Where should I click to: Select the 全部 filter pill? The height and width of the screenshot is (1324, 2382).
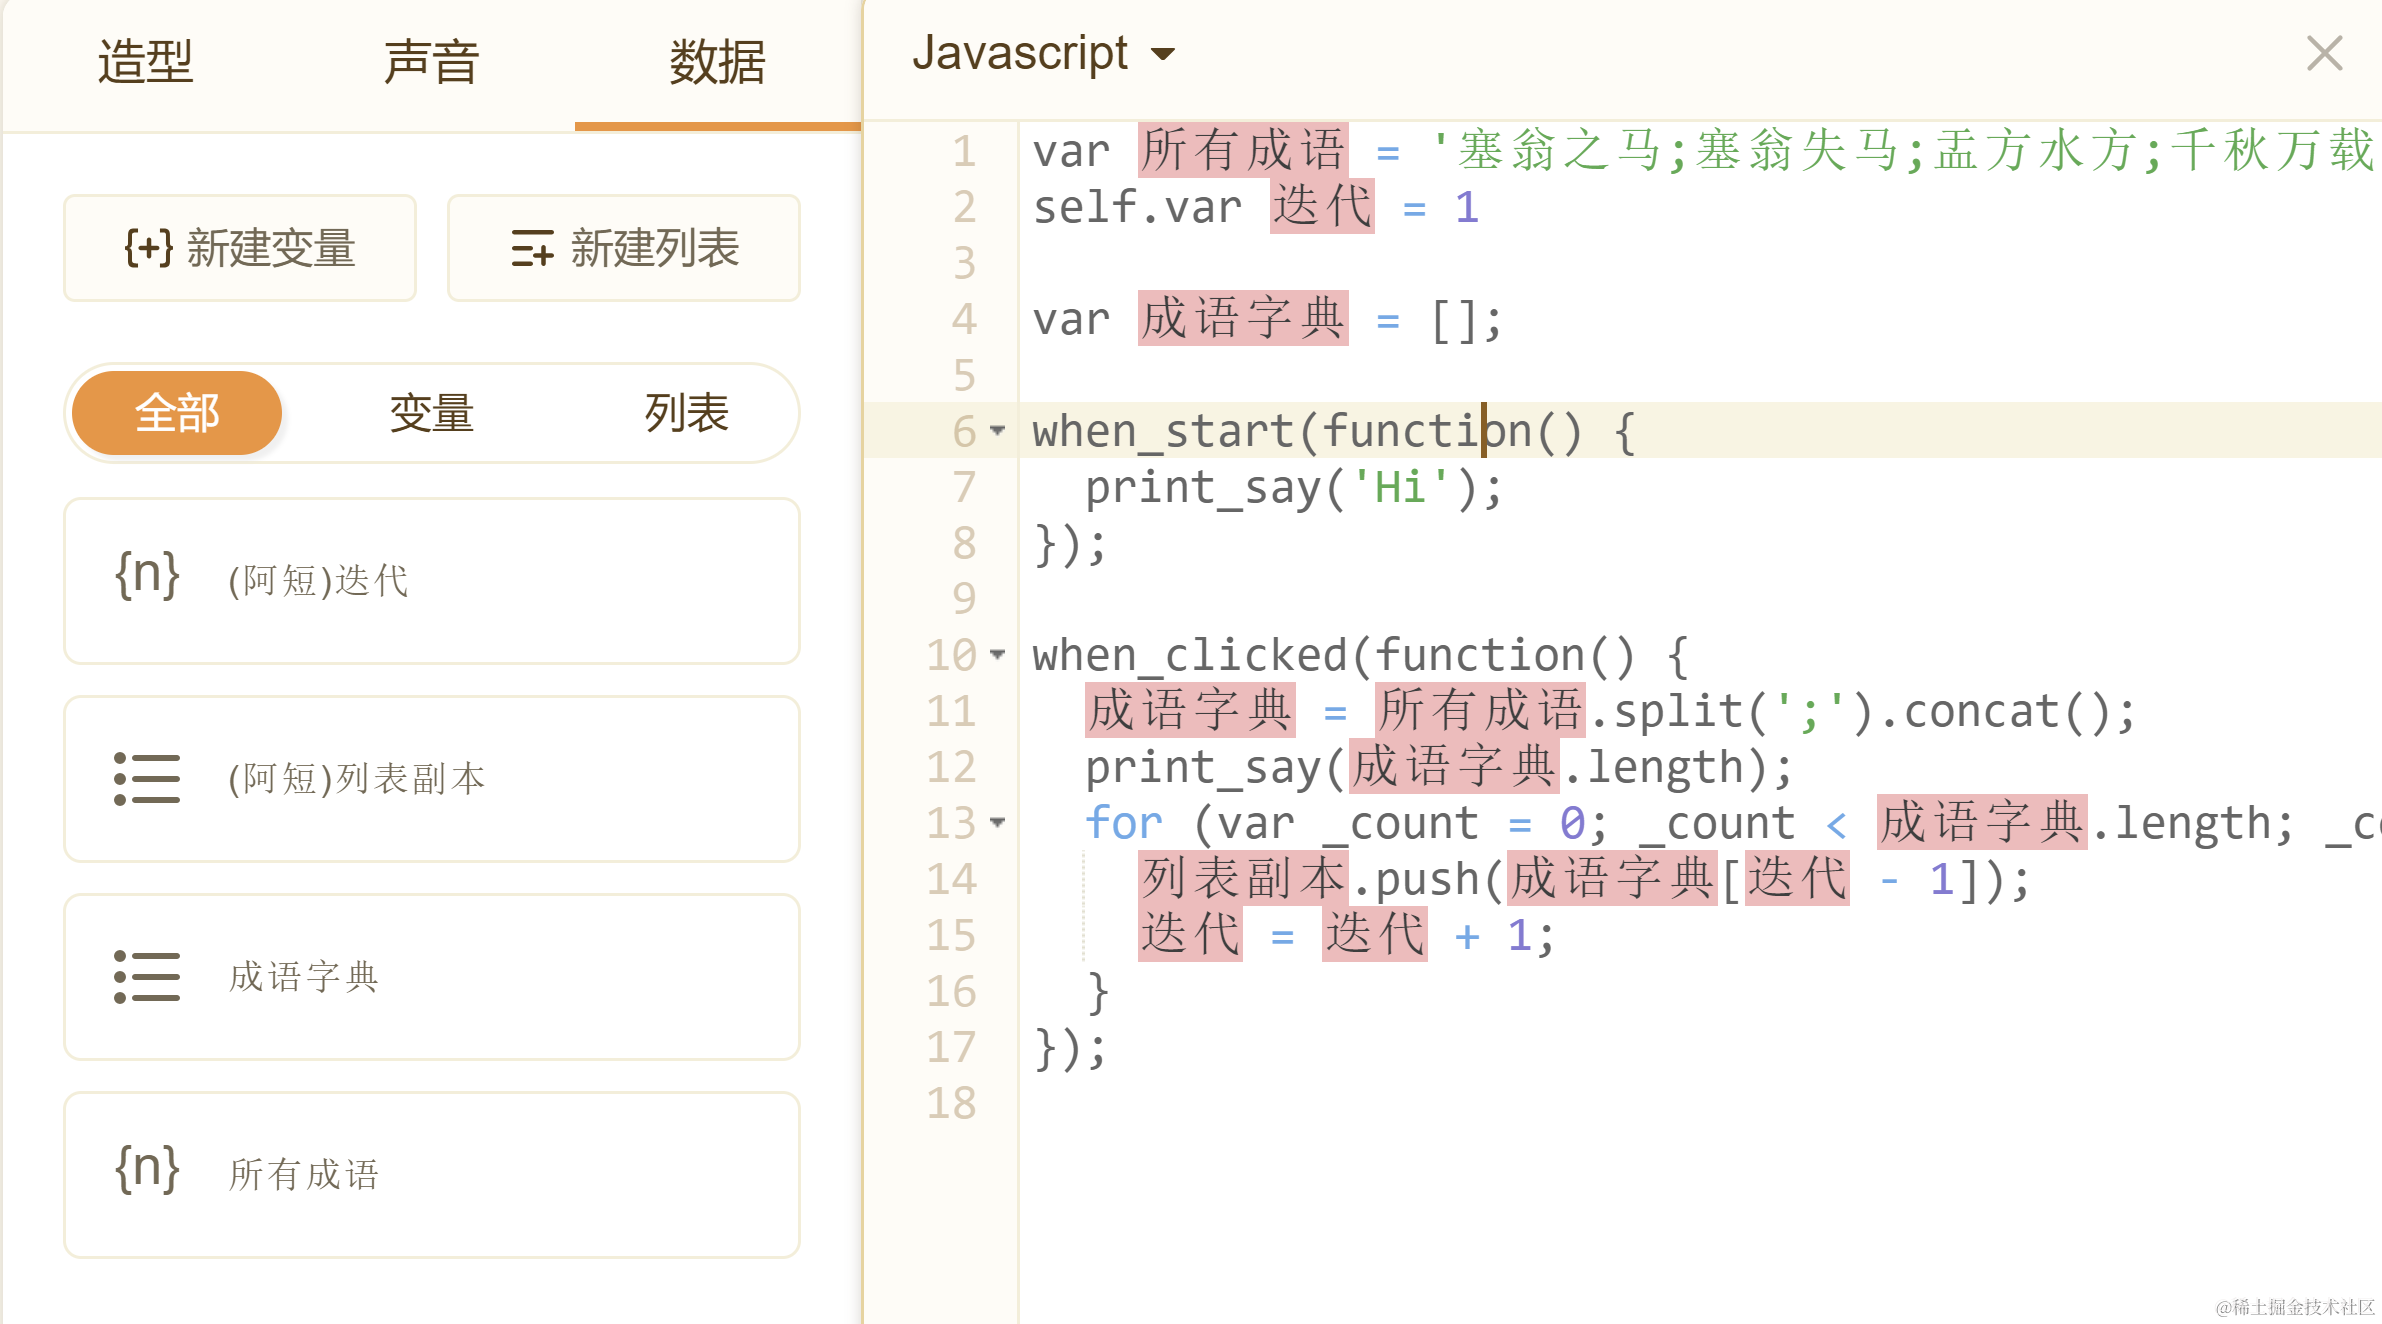click(177, 413)
